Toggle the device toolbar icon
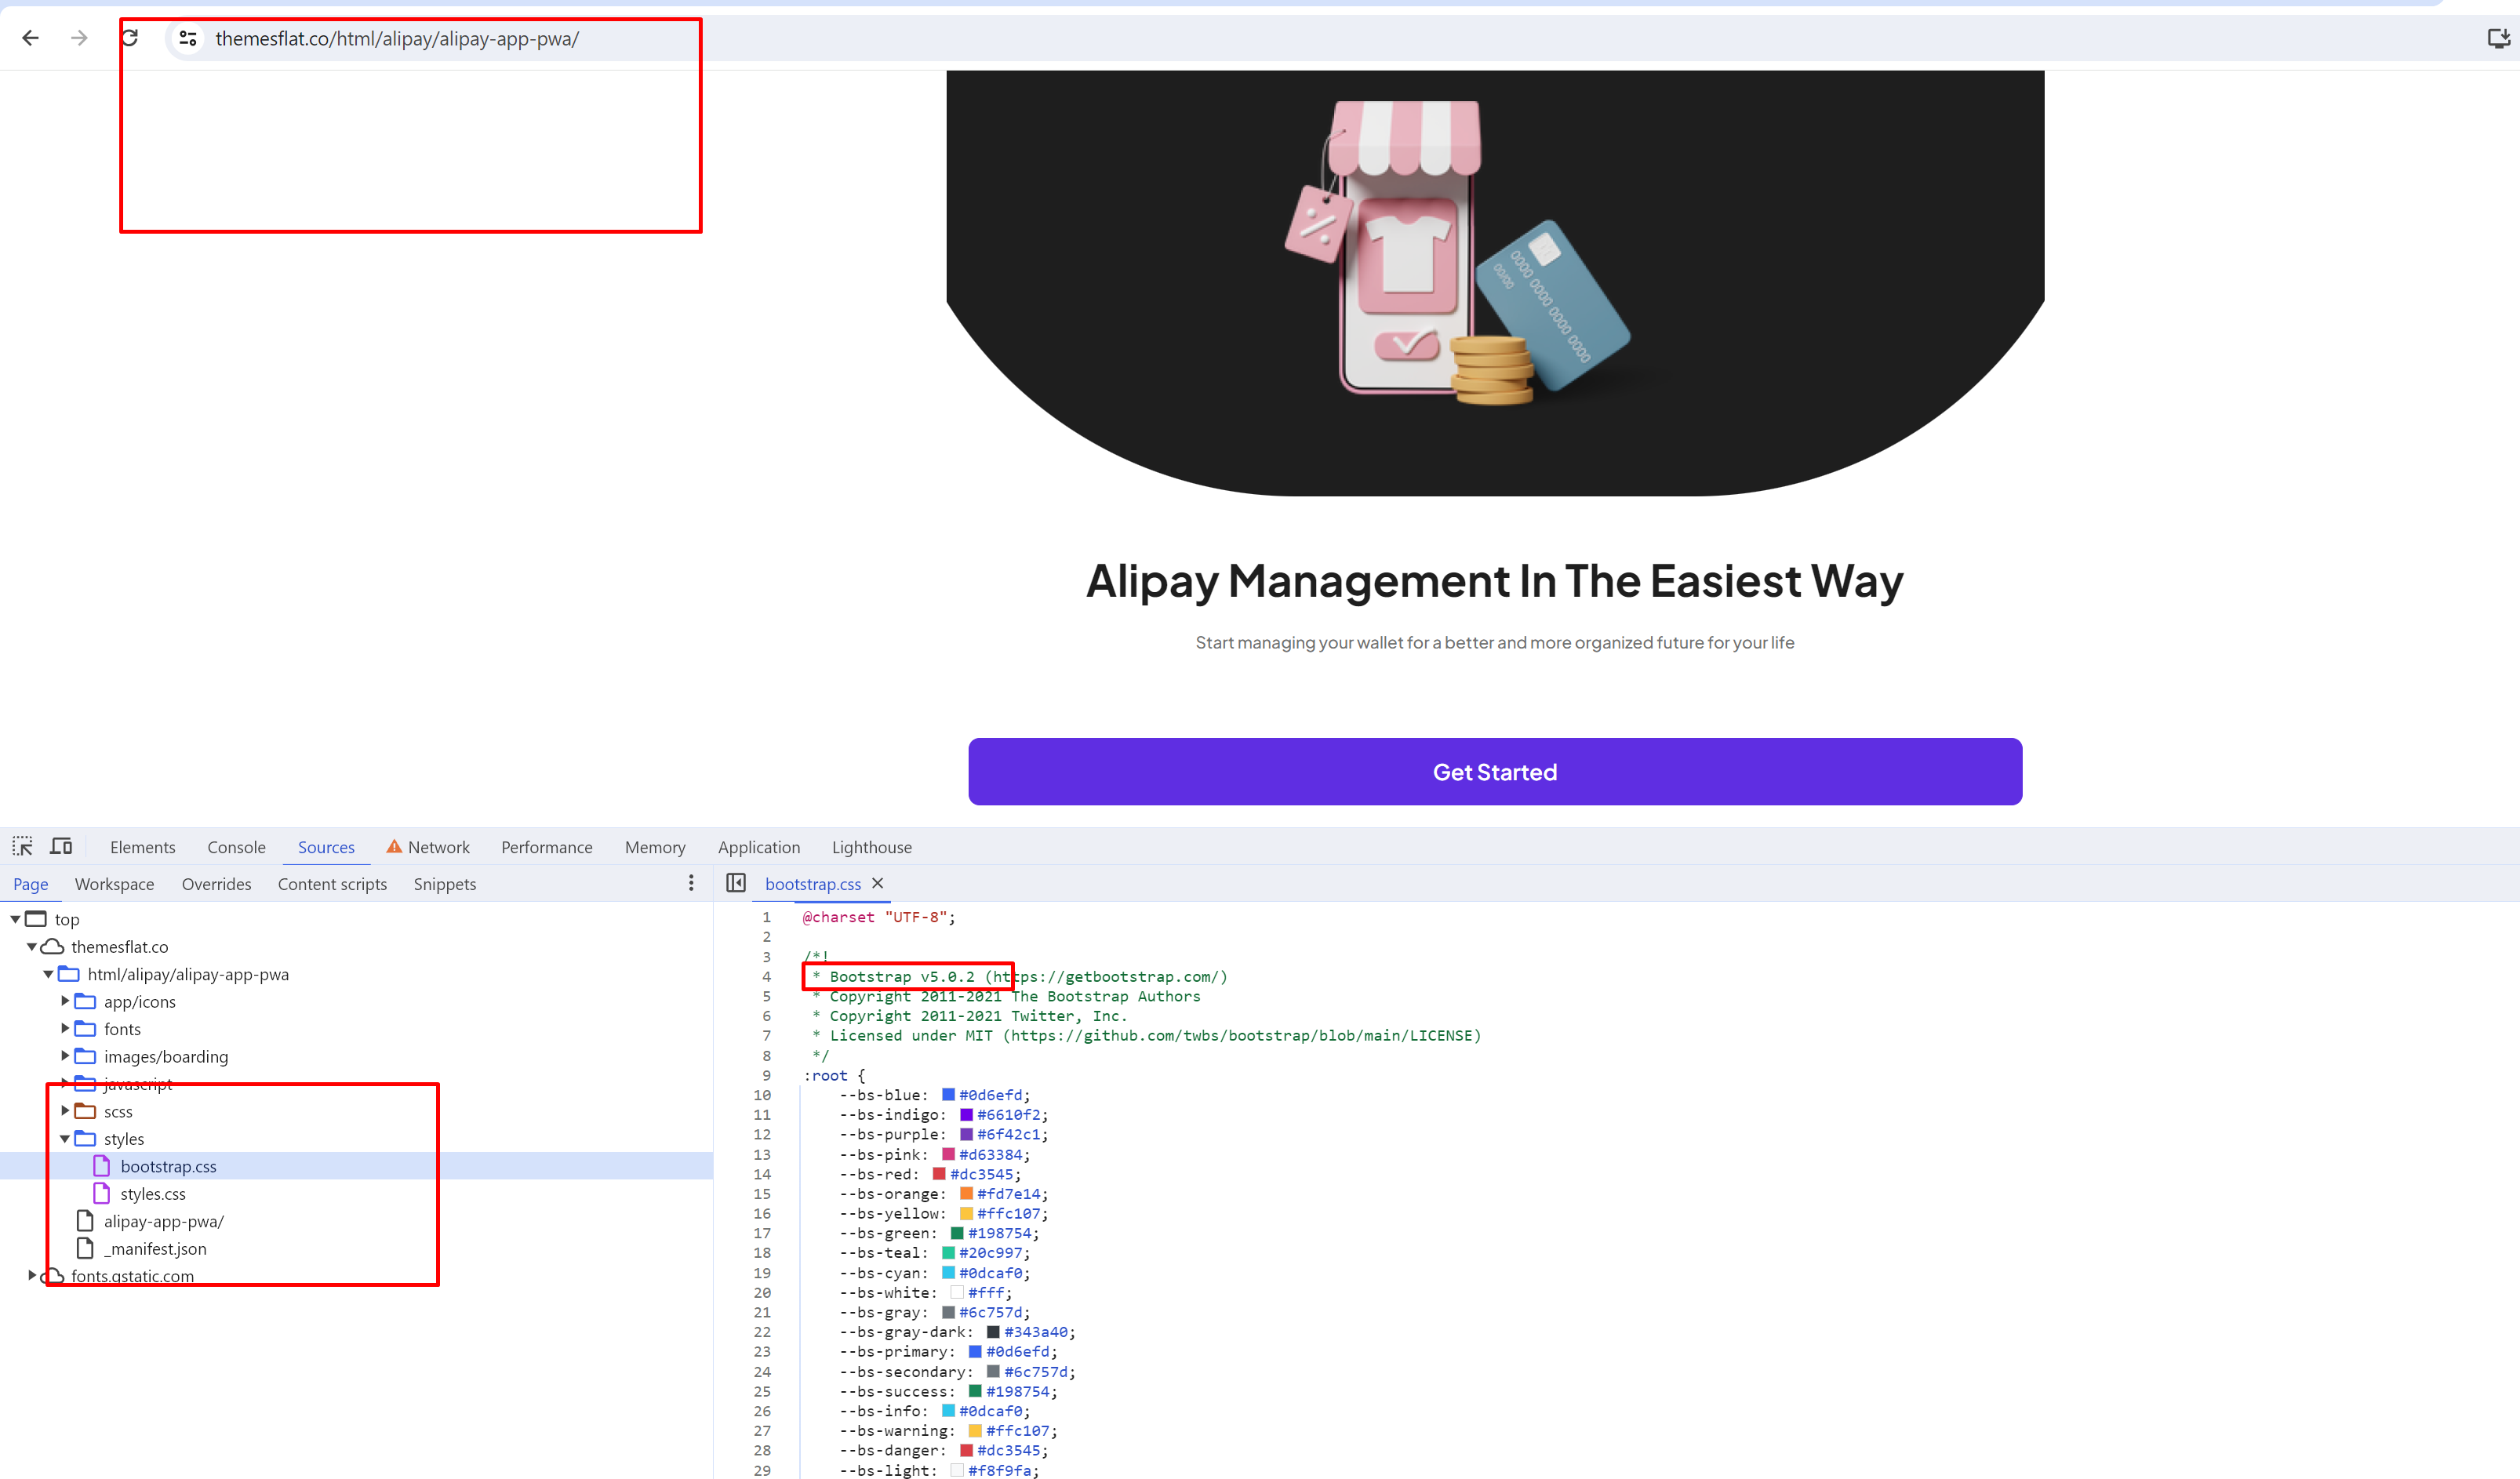Viewport: 2520px width, 1479px height. pyautogui.click(x=61, y=846)
